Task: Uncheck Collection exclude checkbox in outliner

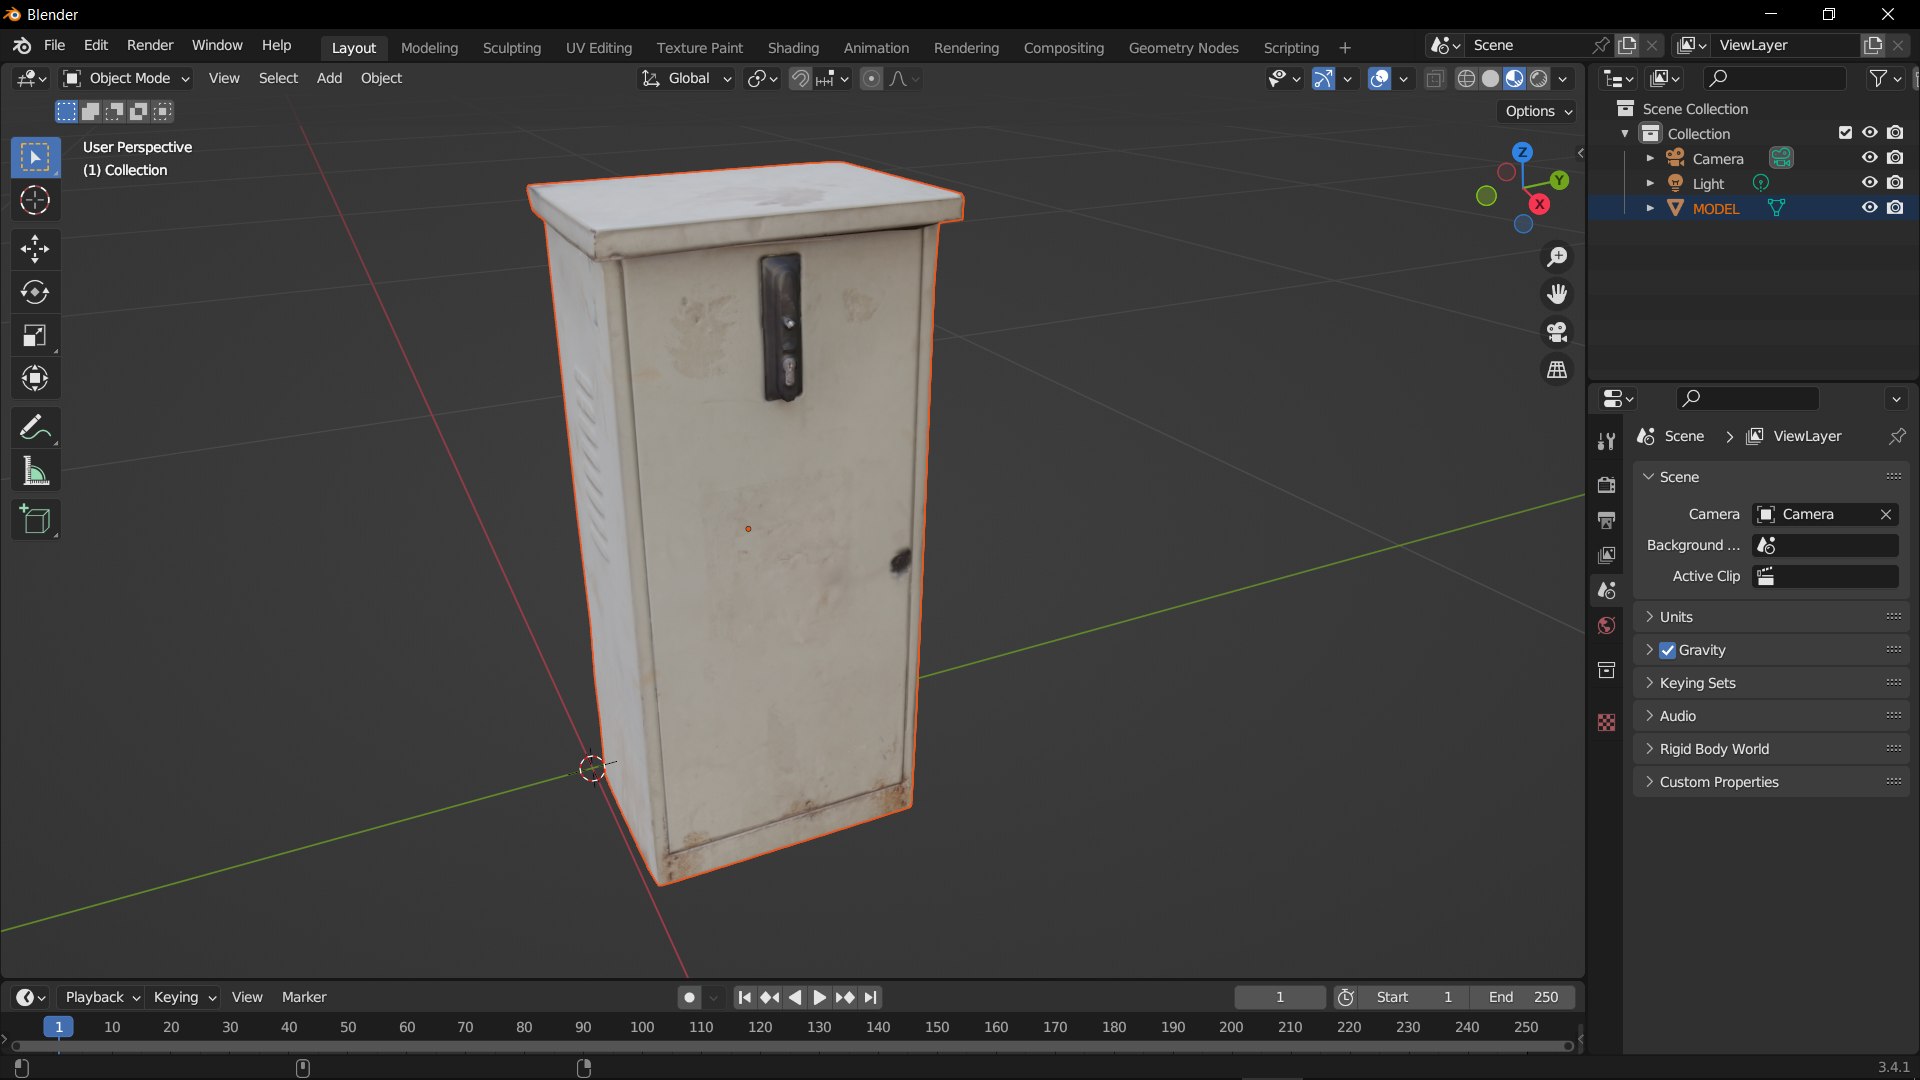Action: click(1845, 133)
